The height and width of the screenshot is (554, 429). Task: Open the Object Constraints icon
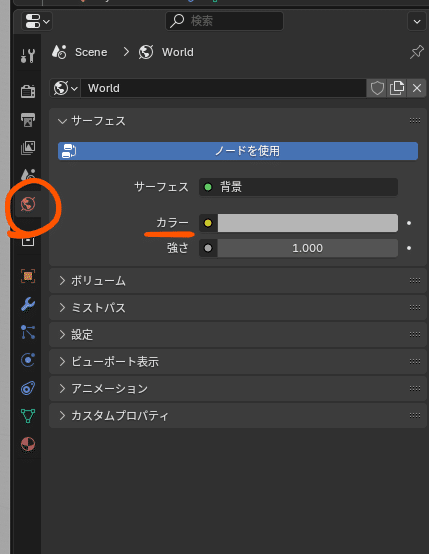pos(28,388)
